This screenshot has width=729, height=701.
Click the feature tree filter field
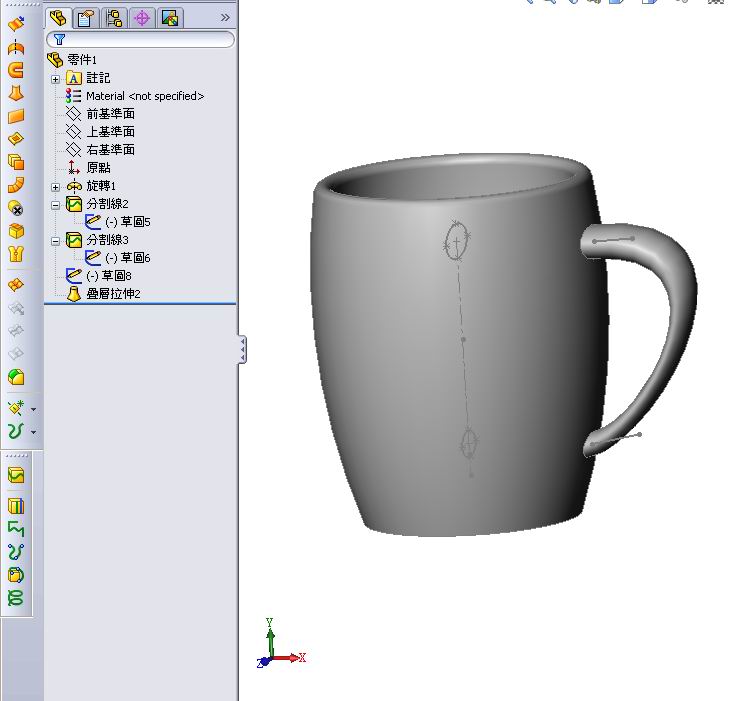click(140, 40)
